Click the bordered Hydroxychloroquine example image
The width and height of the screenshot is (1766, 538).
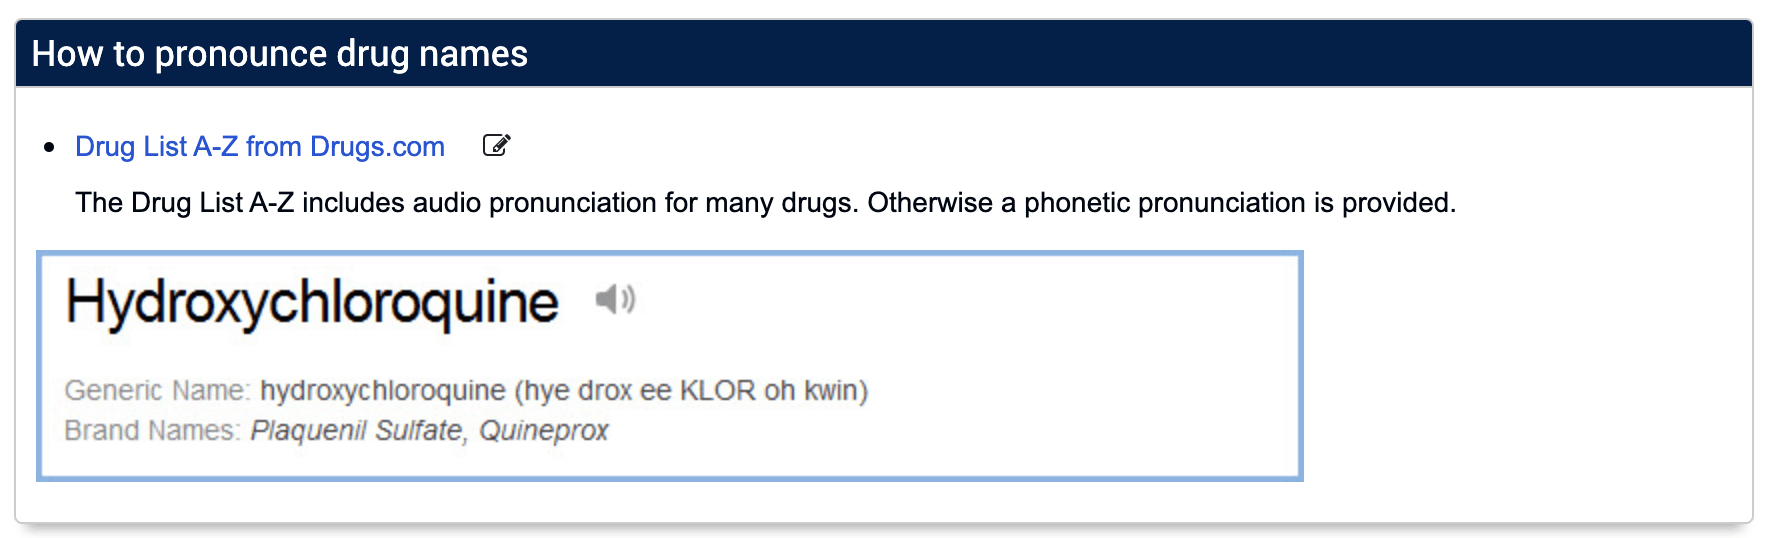point(670,366)
